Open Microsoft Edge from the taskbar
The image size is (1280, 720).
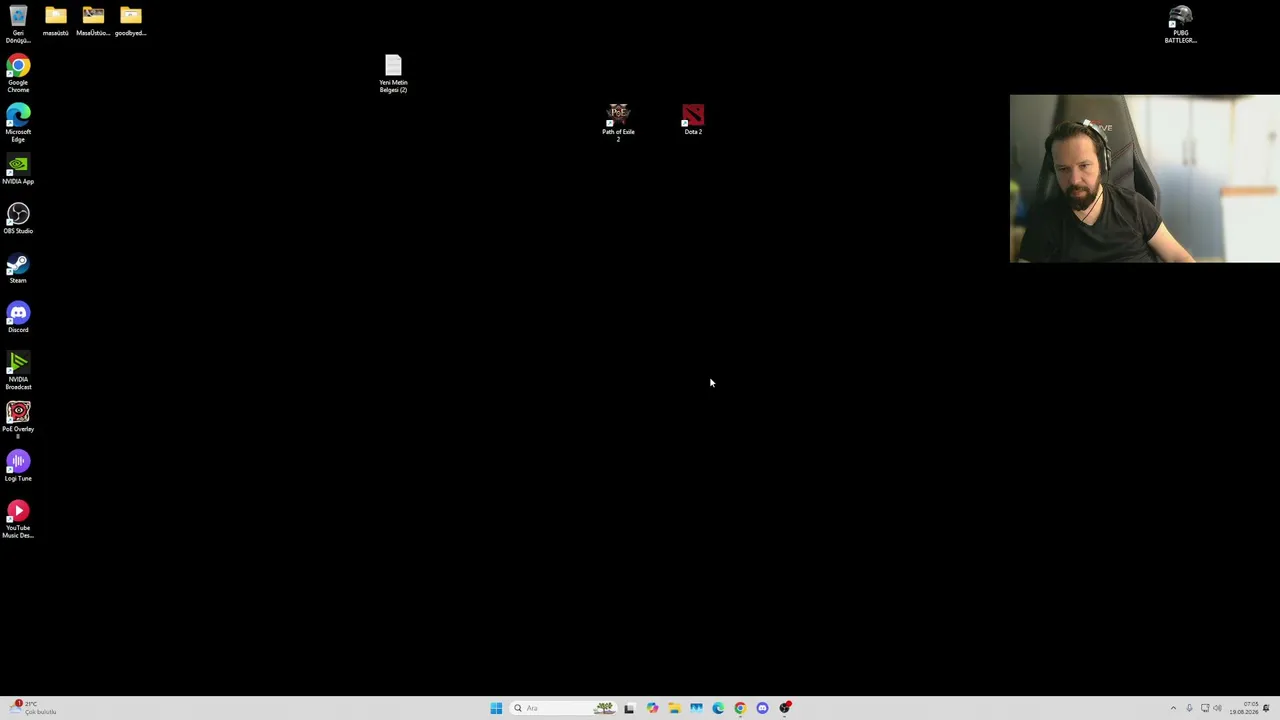pyautogui.click(x=718, y=708)
